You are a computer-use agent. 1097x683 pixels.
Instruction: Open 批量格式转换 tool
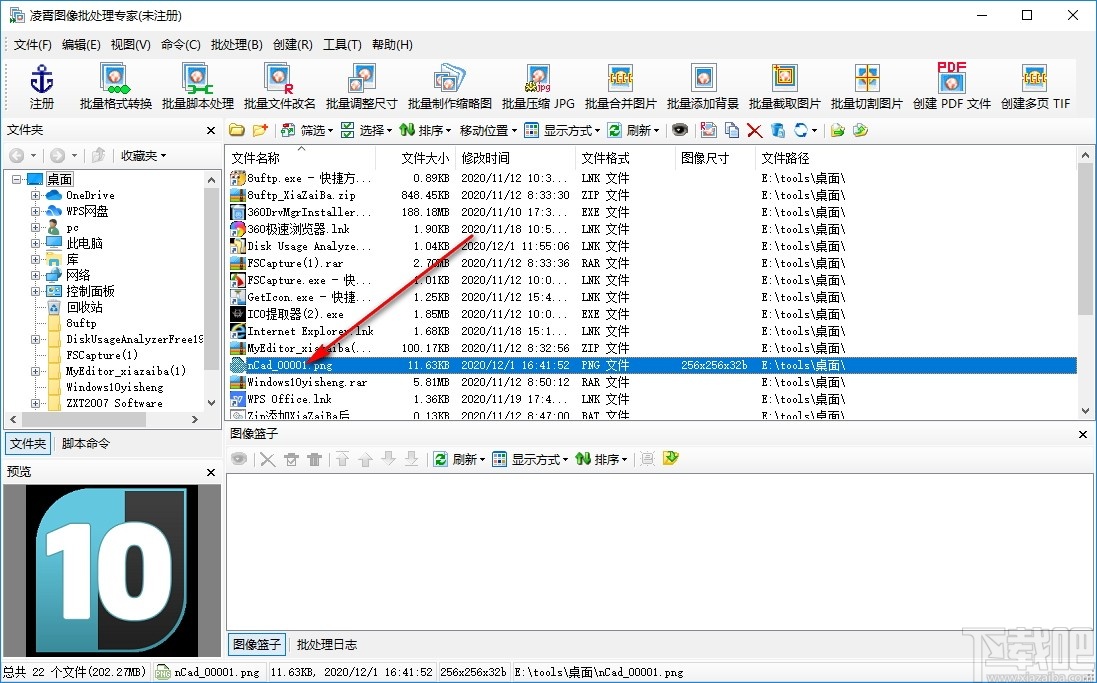(x=115, y=87)
